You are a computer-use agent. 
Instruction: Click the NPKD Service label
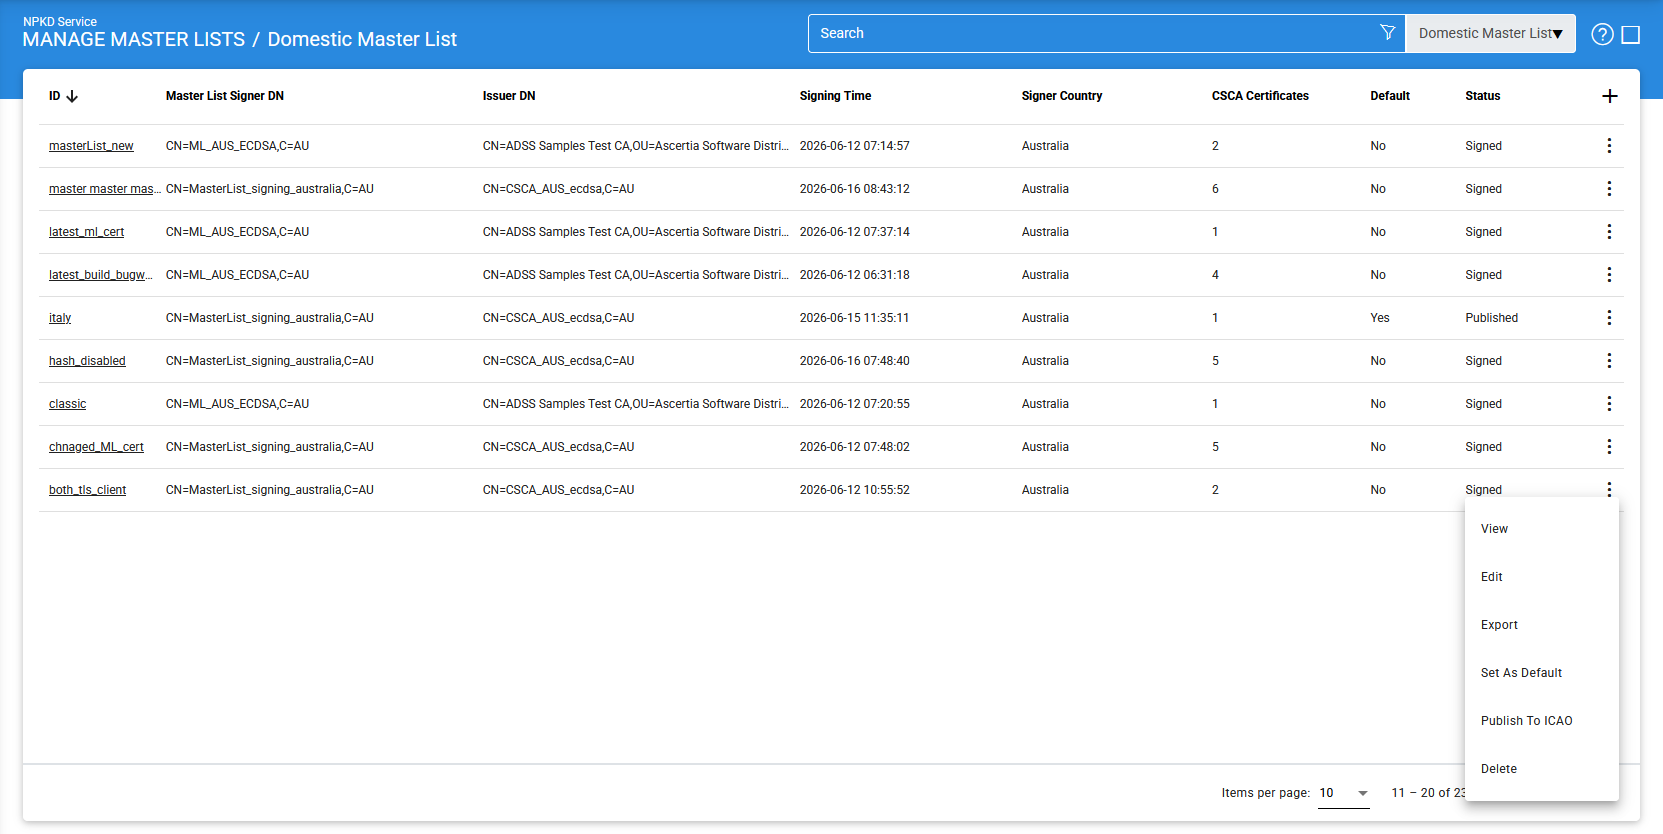point(60,21)
